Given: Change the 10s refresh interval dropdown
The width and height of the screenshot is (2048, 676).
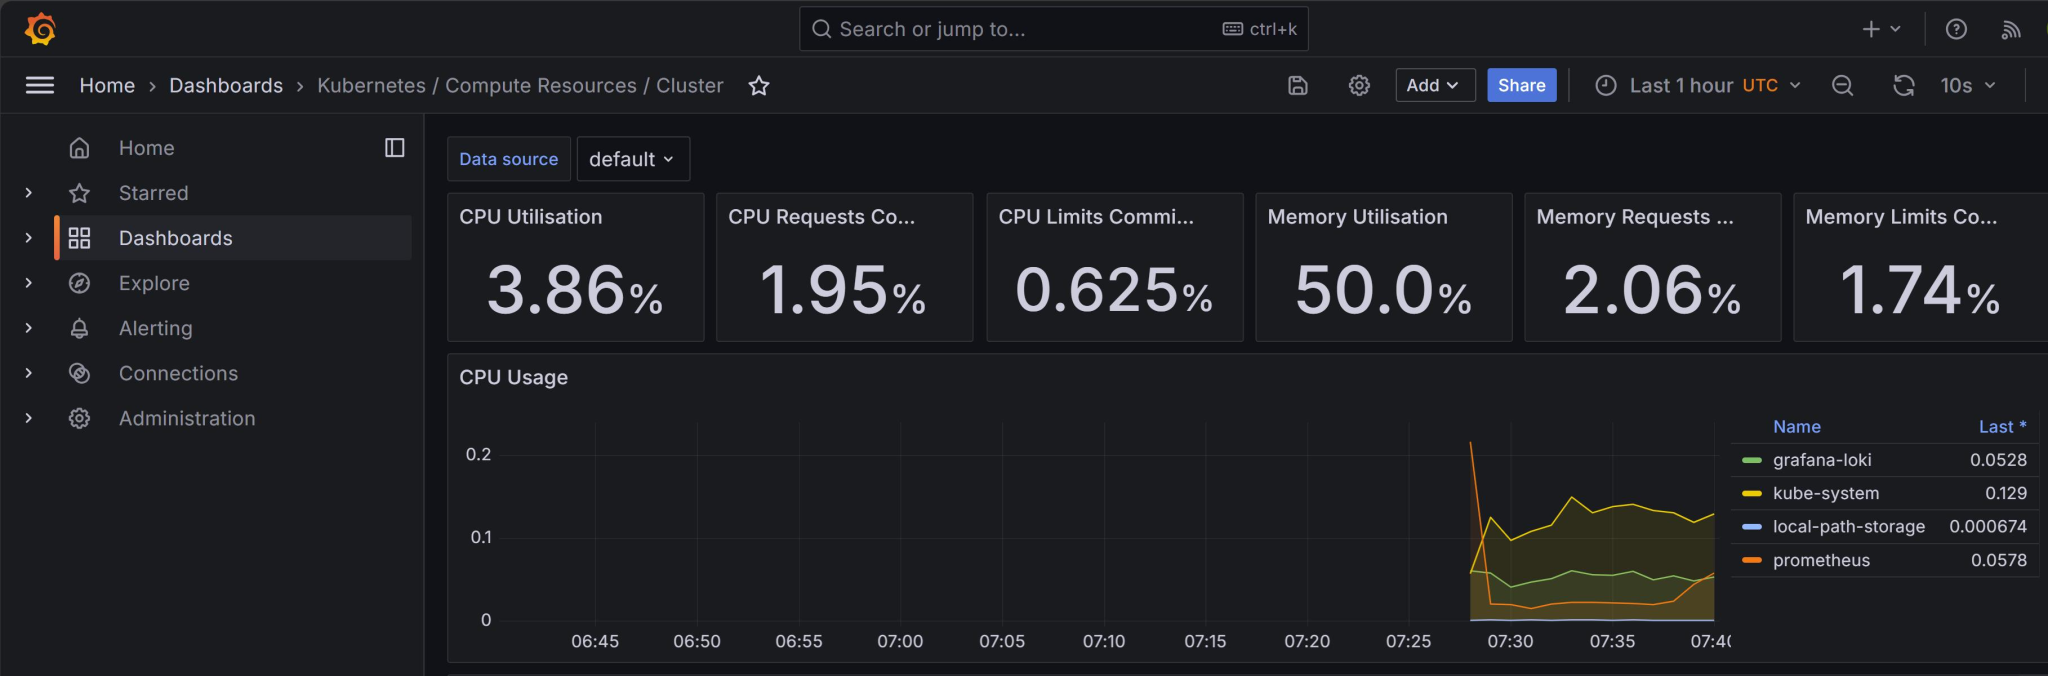Looking at the screenshot, I should click(x=1968, y=86).
